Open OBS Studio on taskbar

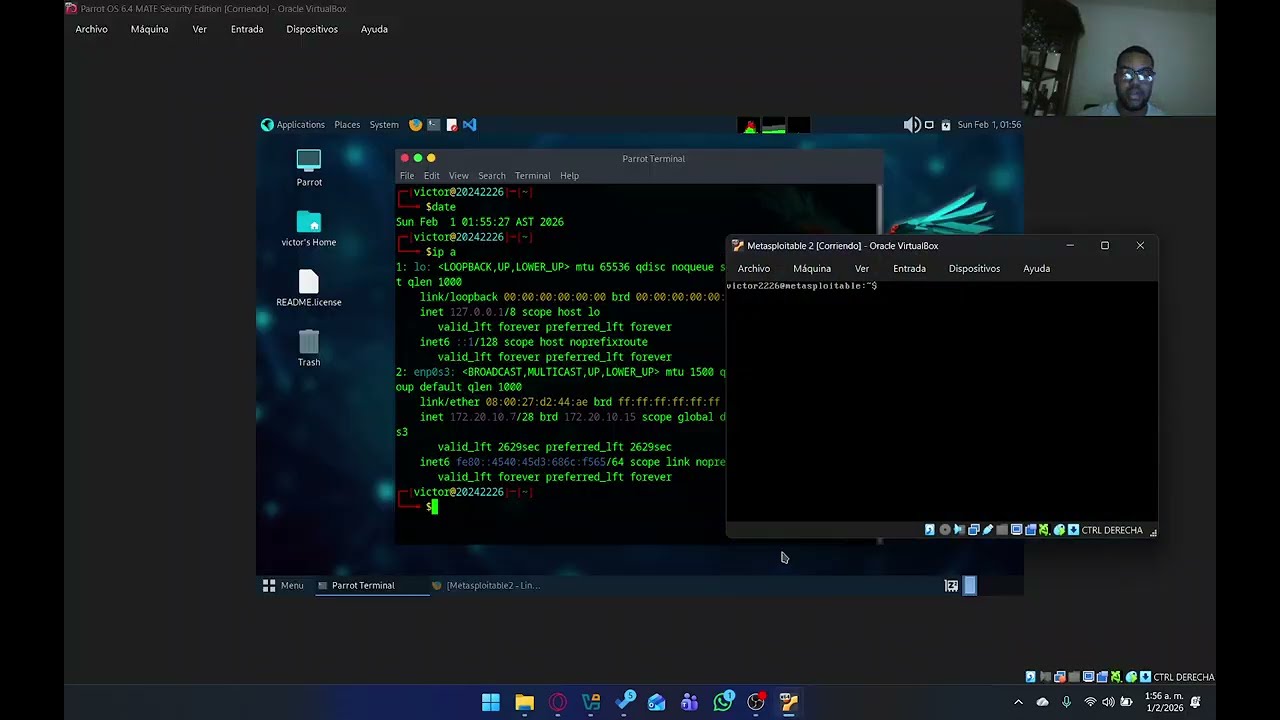click(x=756, y=703)
